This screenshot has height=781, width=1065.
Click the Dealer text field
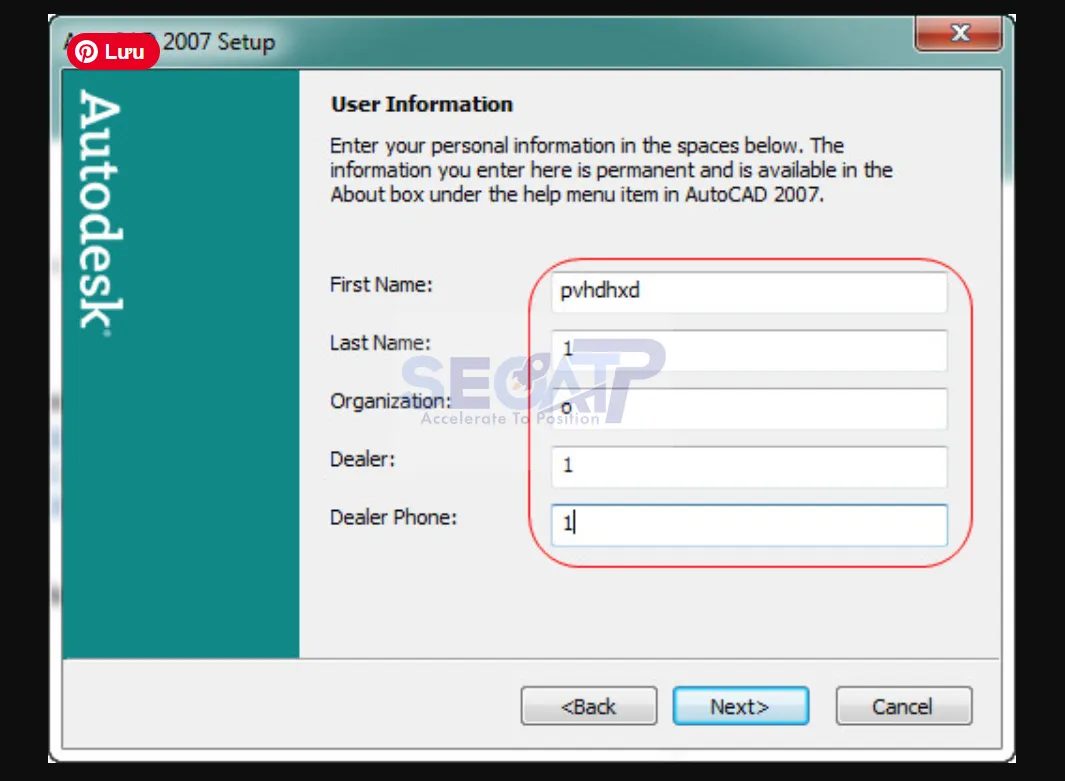click(747, 466)
